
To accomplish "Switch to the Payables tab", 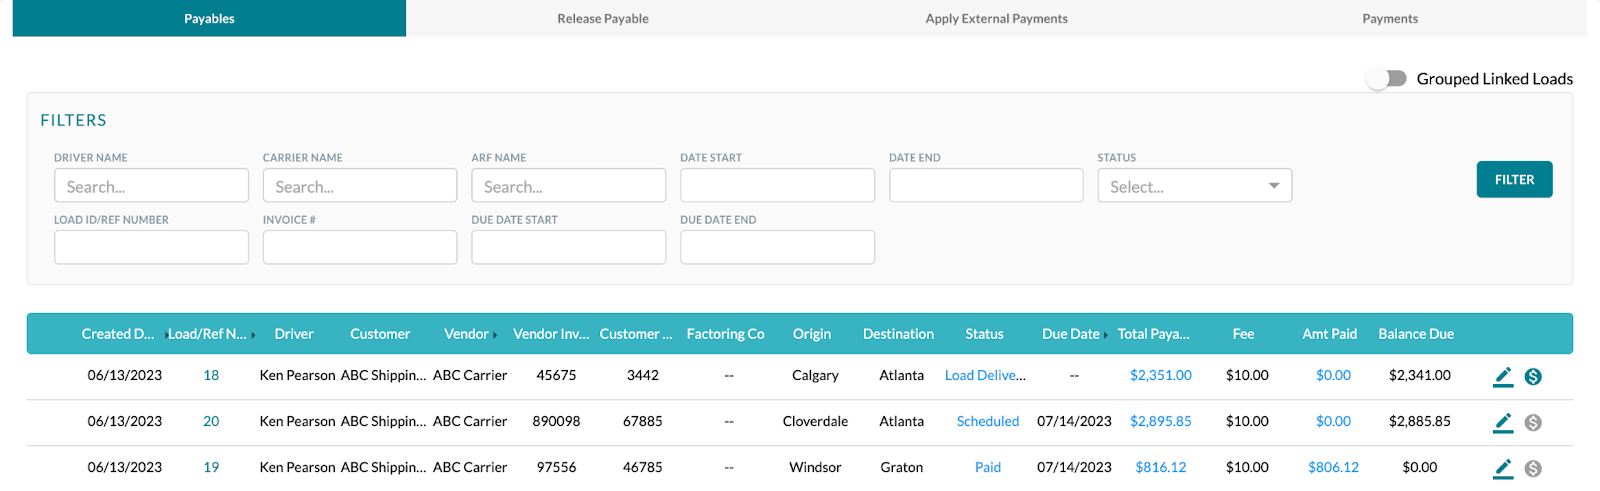I will click(x=209, y=18).
